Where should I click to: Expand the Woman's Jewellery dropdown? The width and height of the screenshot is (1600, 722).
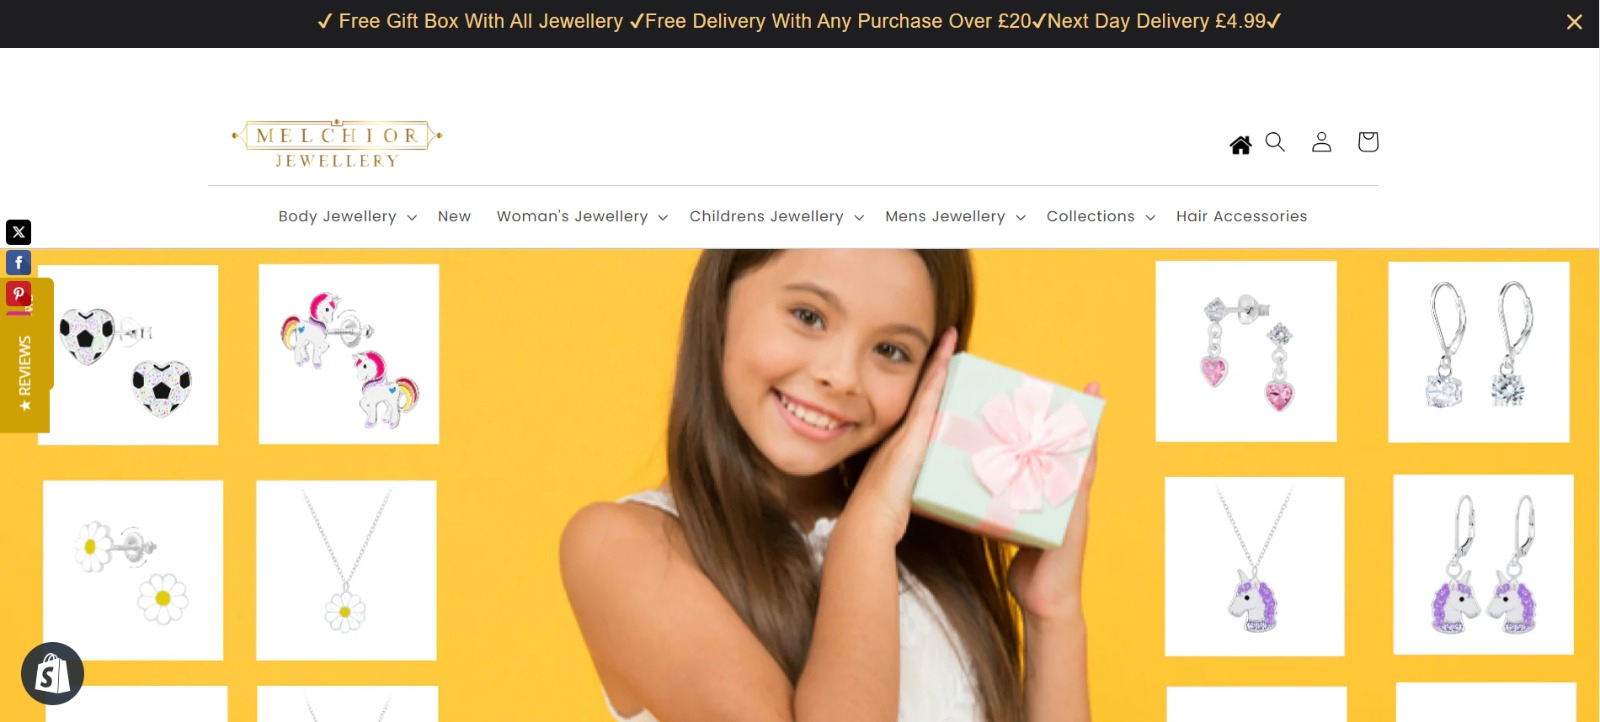pos(582,216)
